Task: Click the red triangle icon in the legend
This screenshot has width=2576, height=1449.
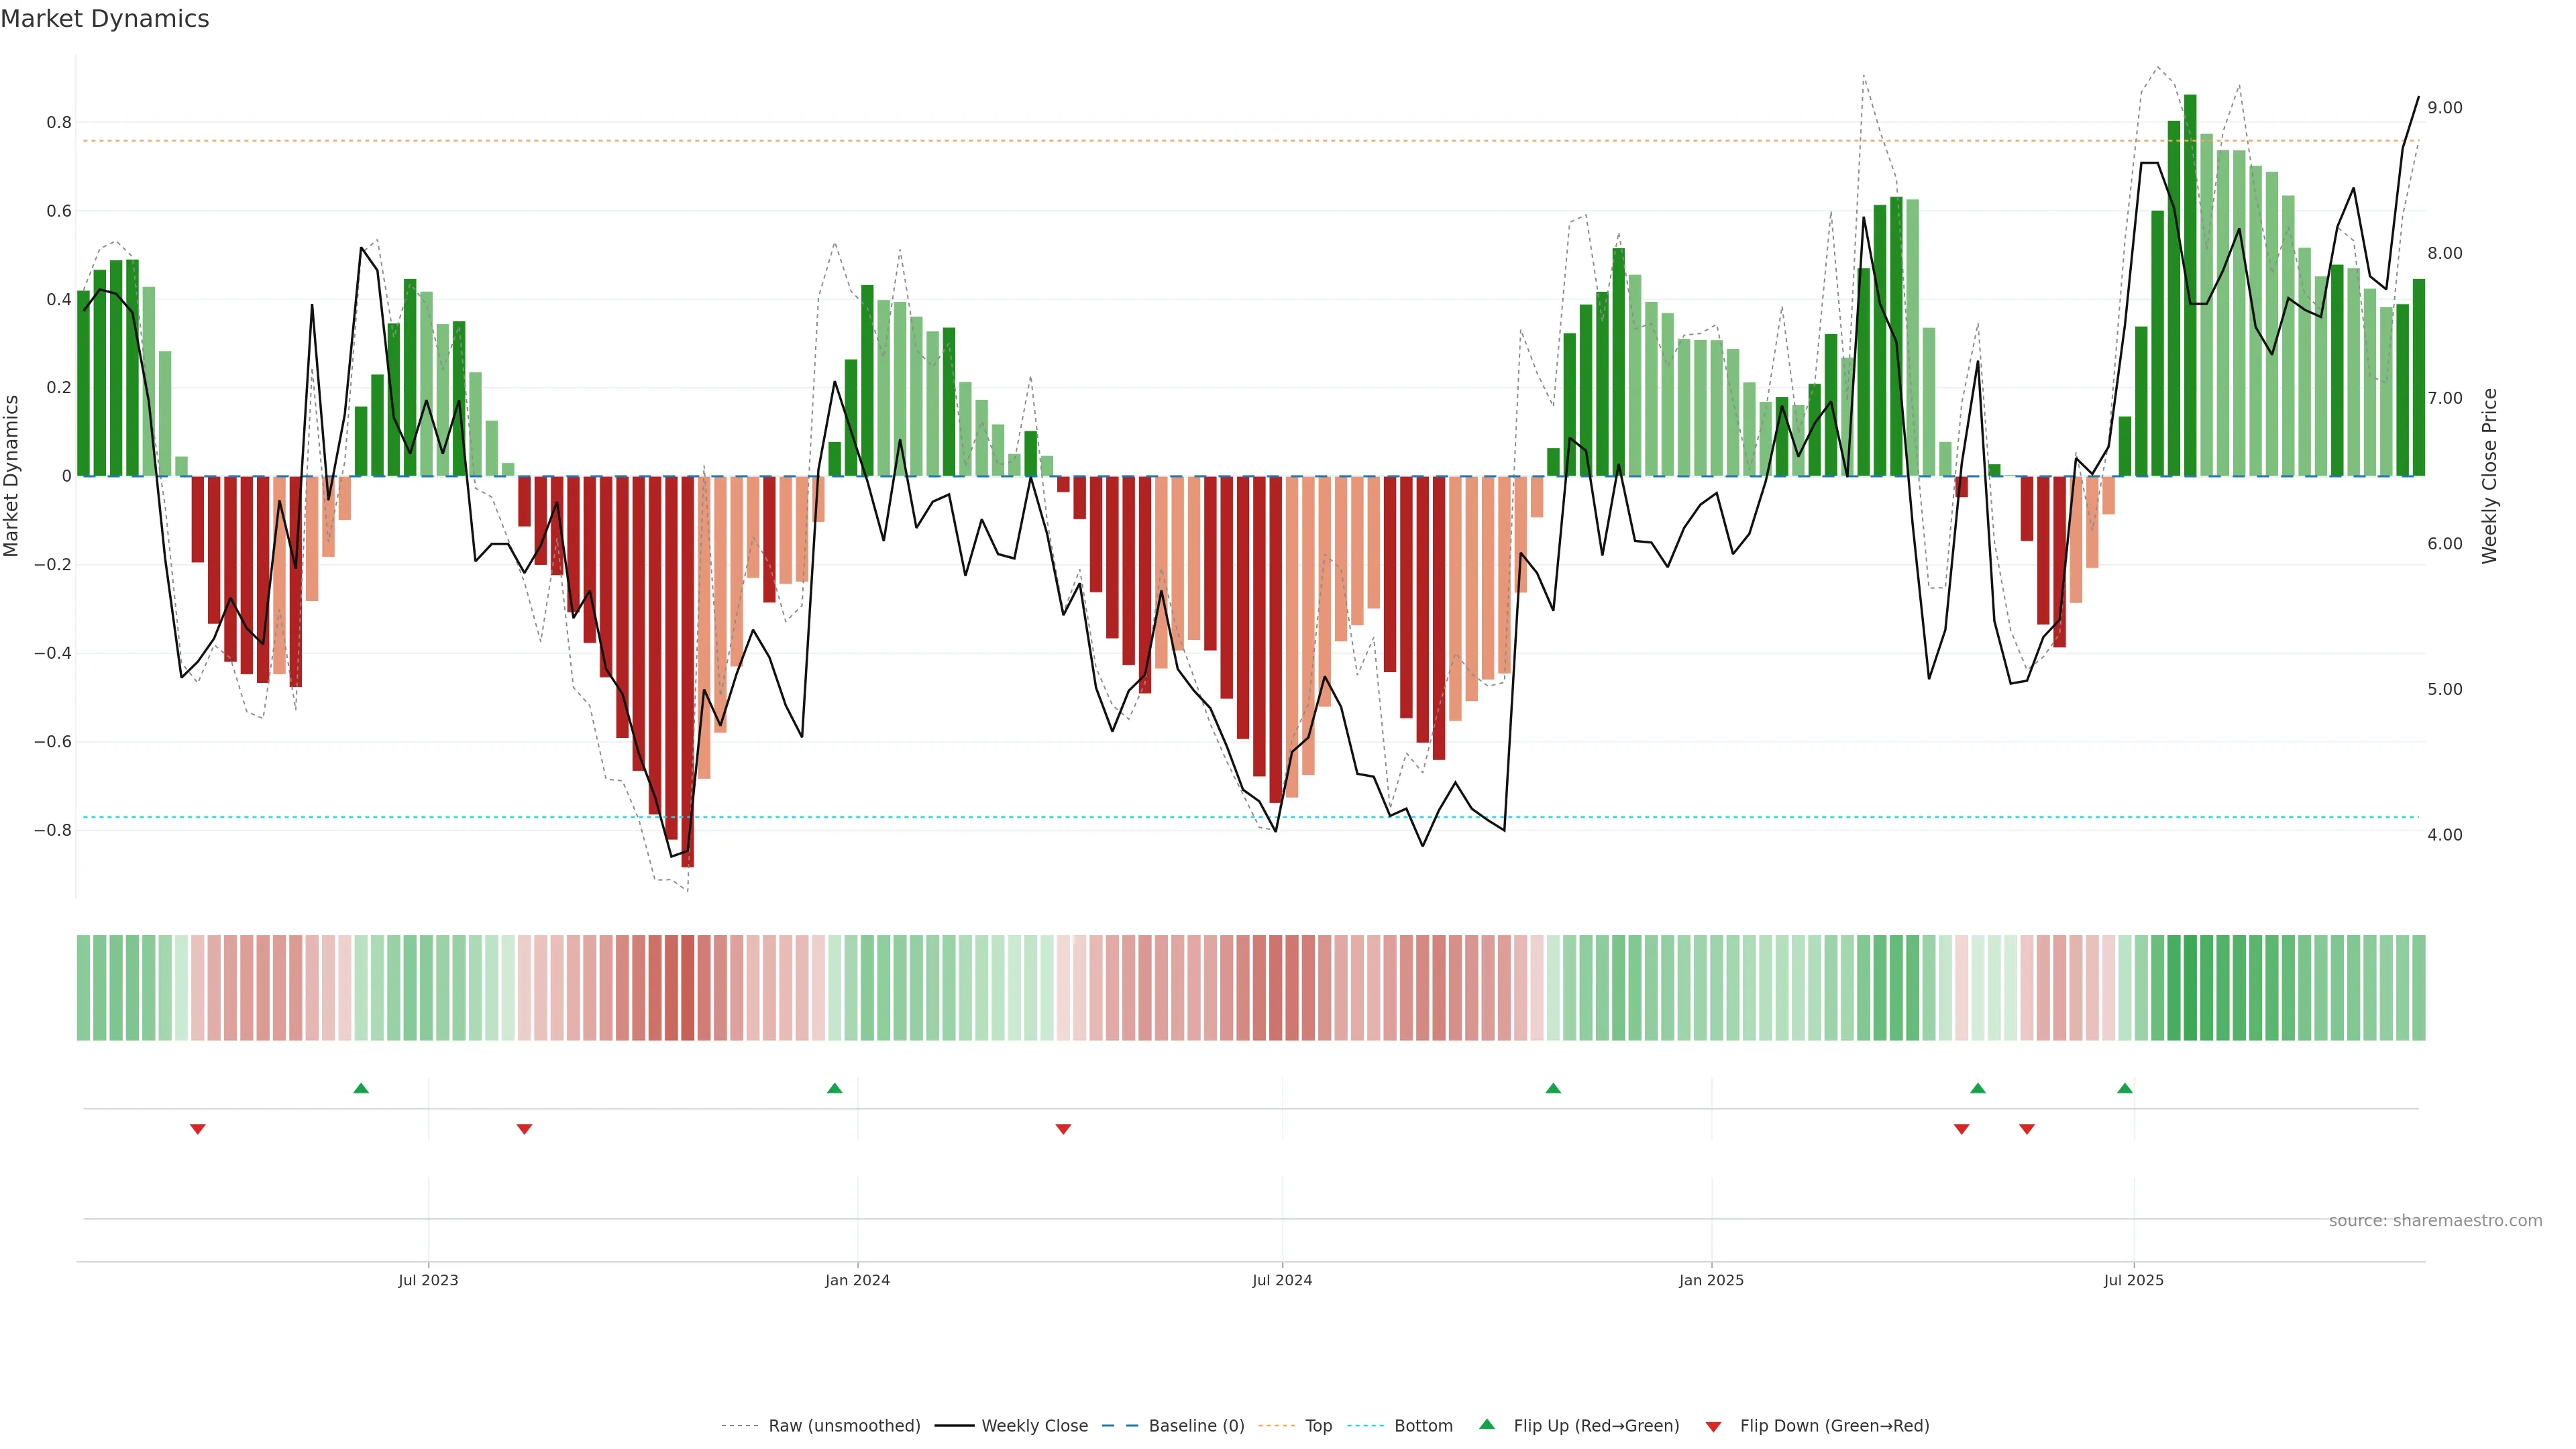Action: click(x=1713, y=1427)
